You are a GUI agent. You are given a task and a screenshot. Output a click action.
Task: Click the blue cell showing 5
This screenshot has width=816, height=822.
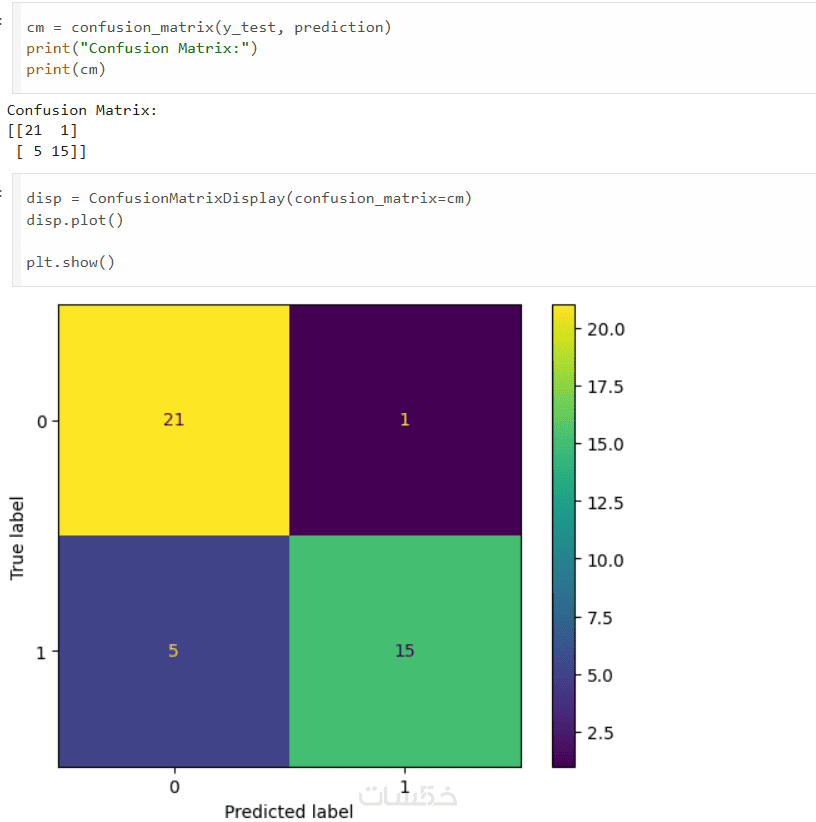click(x=174, y=651)
